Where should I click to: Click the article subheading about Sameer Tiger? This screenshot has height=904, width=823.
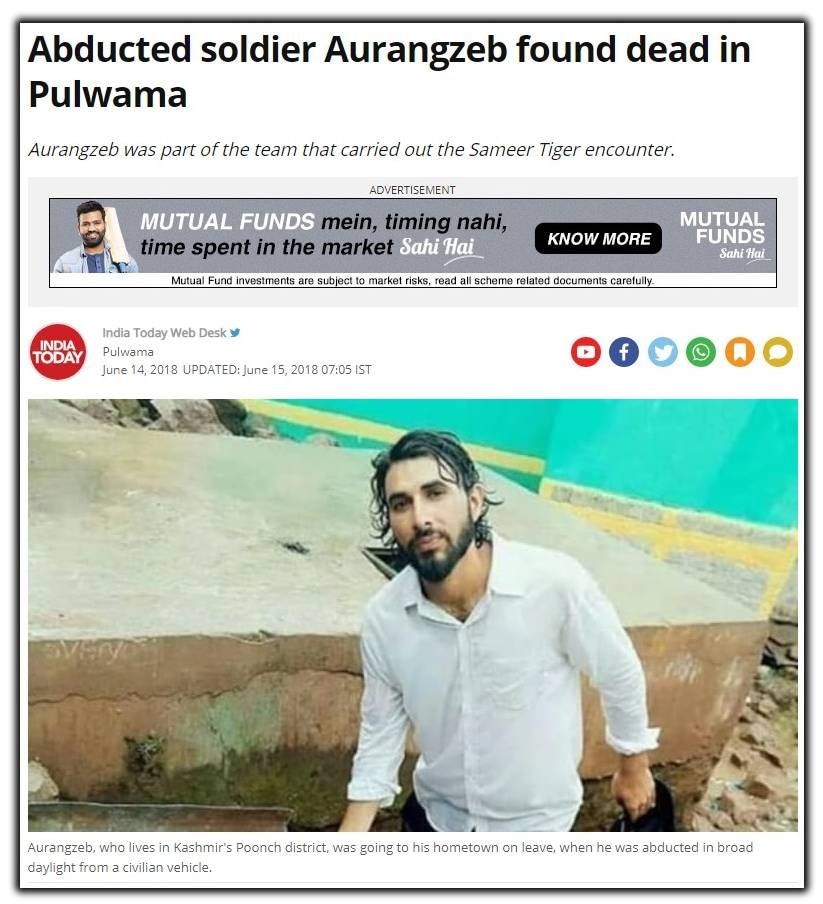pyautogui.click(x=352, y=150)
